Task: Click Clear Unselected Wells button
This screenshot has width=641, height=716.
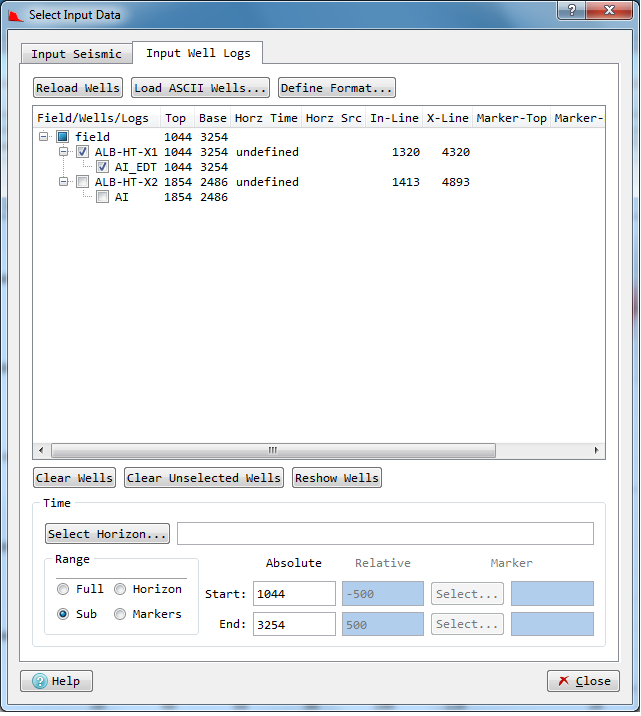Action: 204,478
